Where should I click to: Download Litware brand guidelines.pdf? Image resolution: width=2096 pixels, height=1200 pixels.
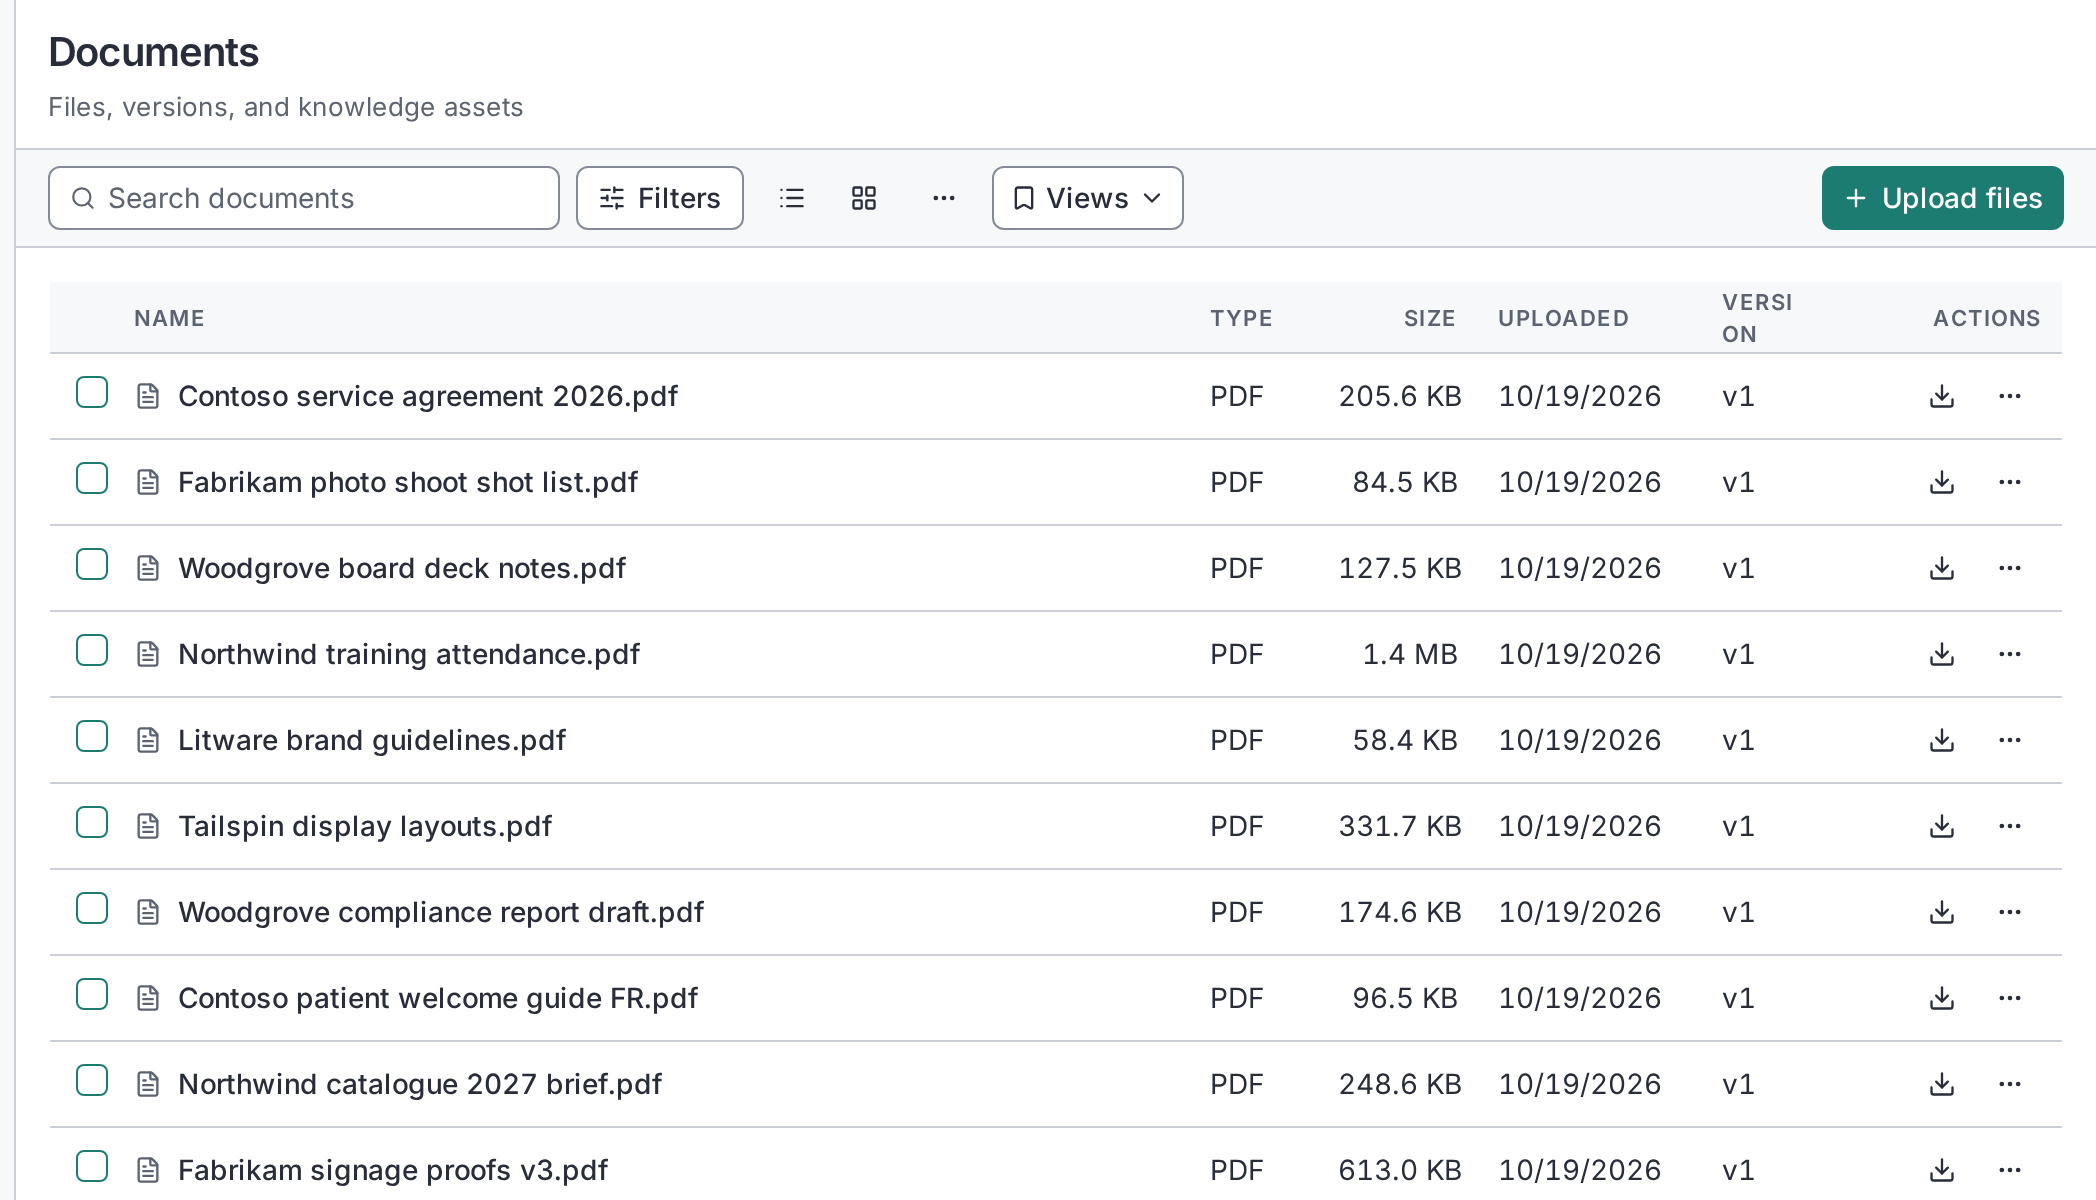tap(1942, 740)
